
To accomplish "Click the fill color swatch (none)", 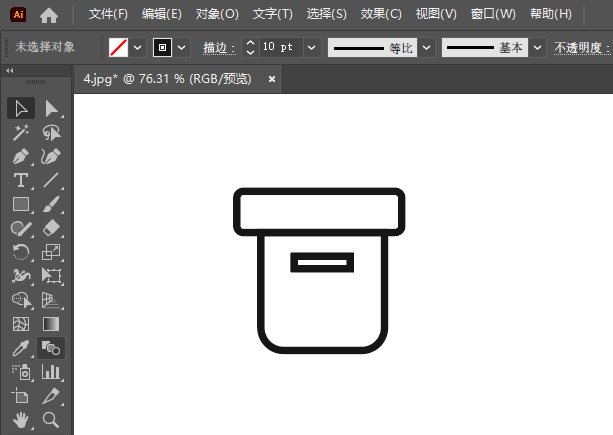I will tap(118, 47).
